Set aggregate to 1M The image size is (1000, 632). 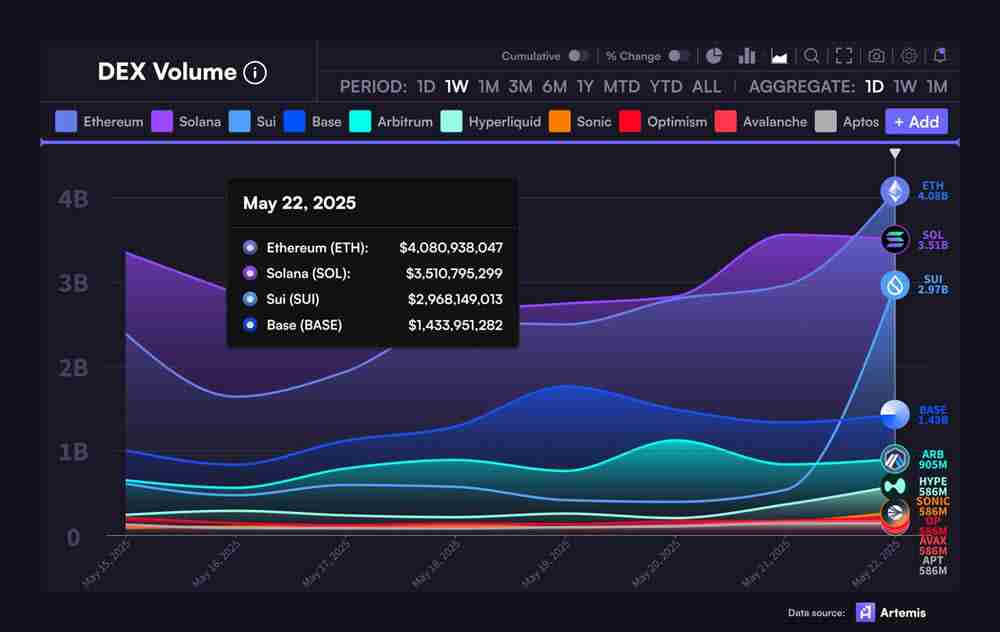(936, 87)
